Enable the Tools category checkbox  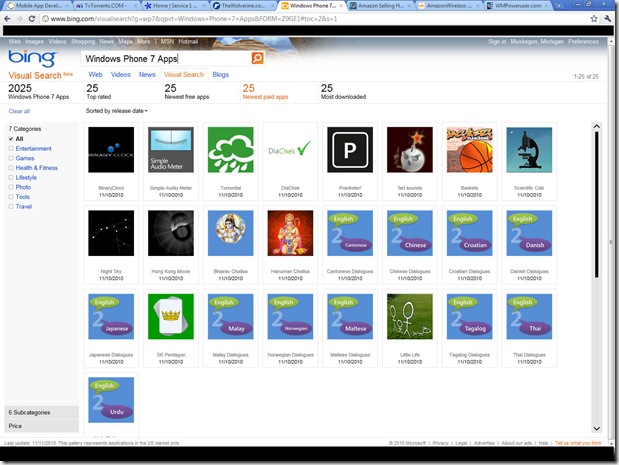coord(11,197)
